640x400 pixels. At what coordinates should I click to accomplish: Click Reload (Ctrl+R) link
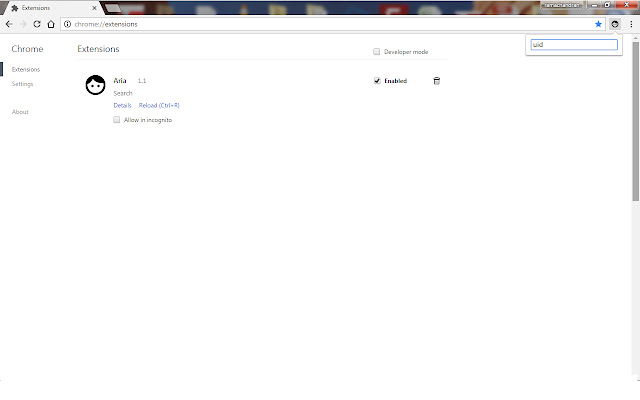pyautogui.click(x=159, y=105)
